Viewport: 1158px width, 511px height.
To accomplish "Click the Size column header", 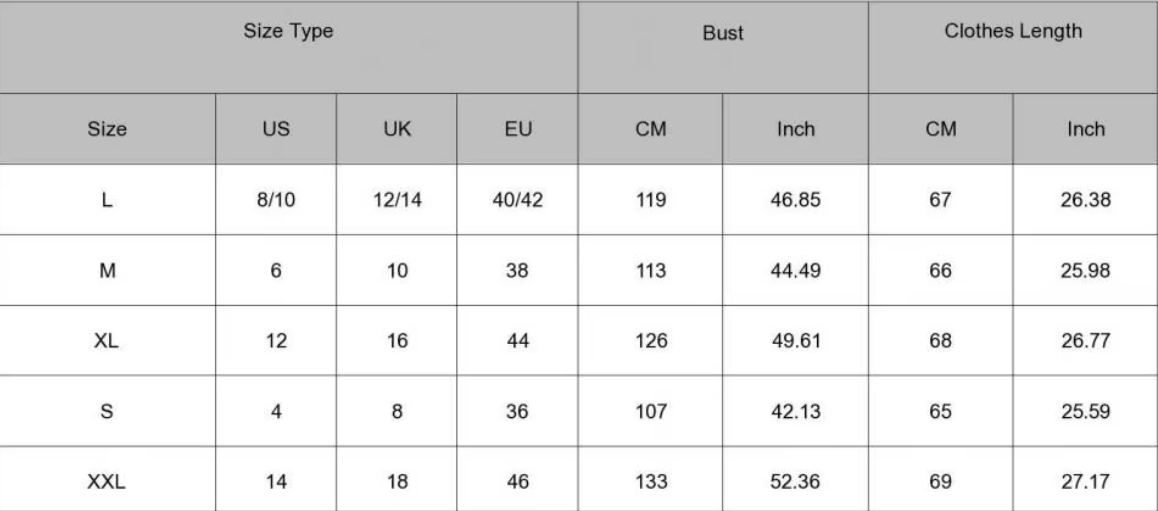I will [107, 129].
